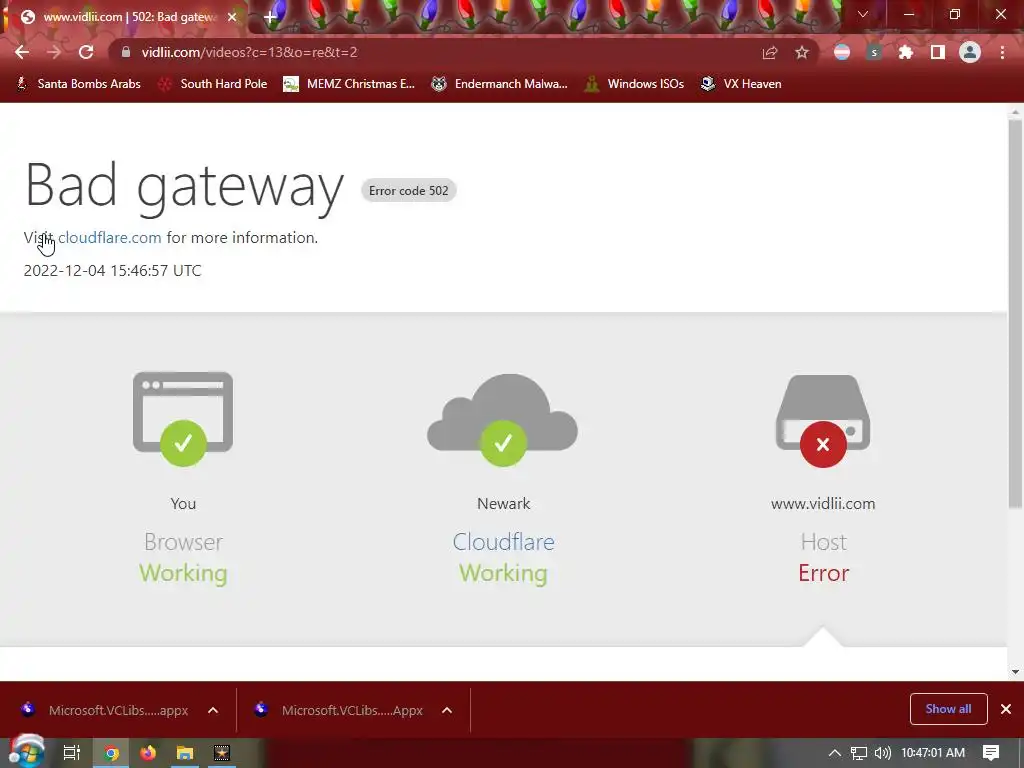
Task: Open the S extension icon
Action: [874, 52]
